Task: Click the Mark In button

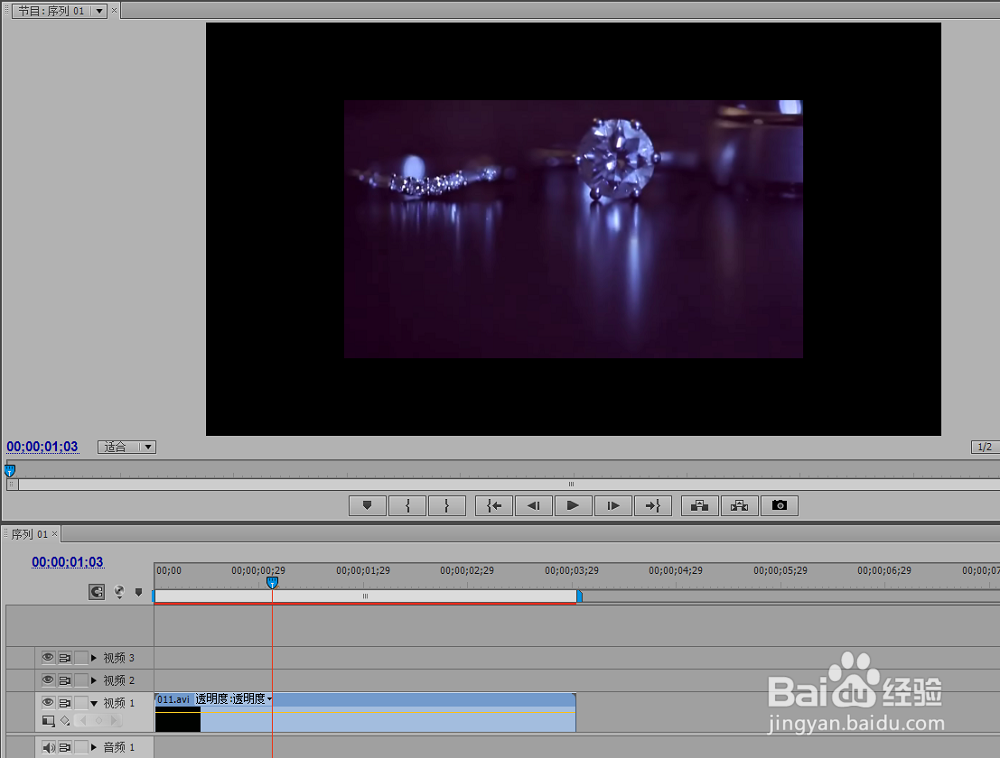Action: [x=408, y=506]
